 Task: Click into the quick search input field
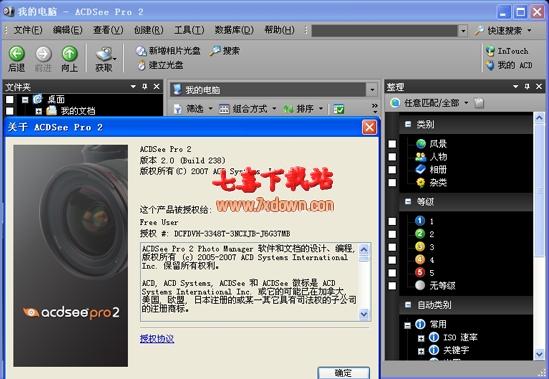click(384, 31)
